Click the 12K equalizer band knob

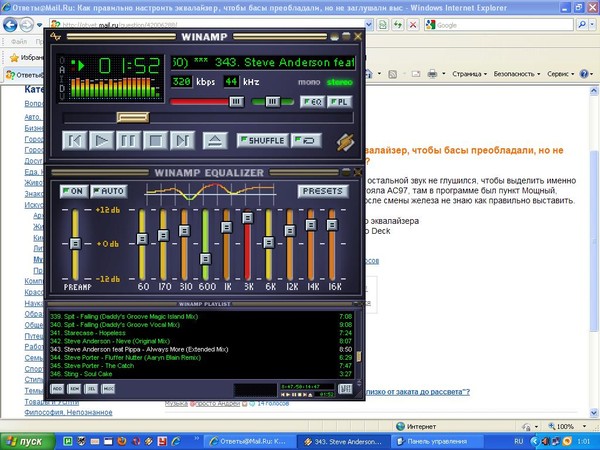click(290, 231)
